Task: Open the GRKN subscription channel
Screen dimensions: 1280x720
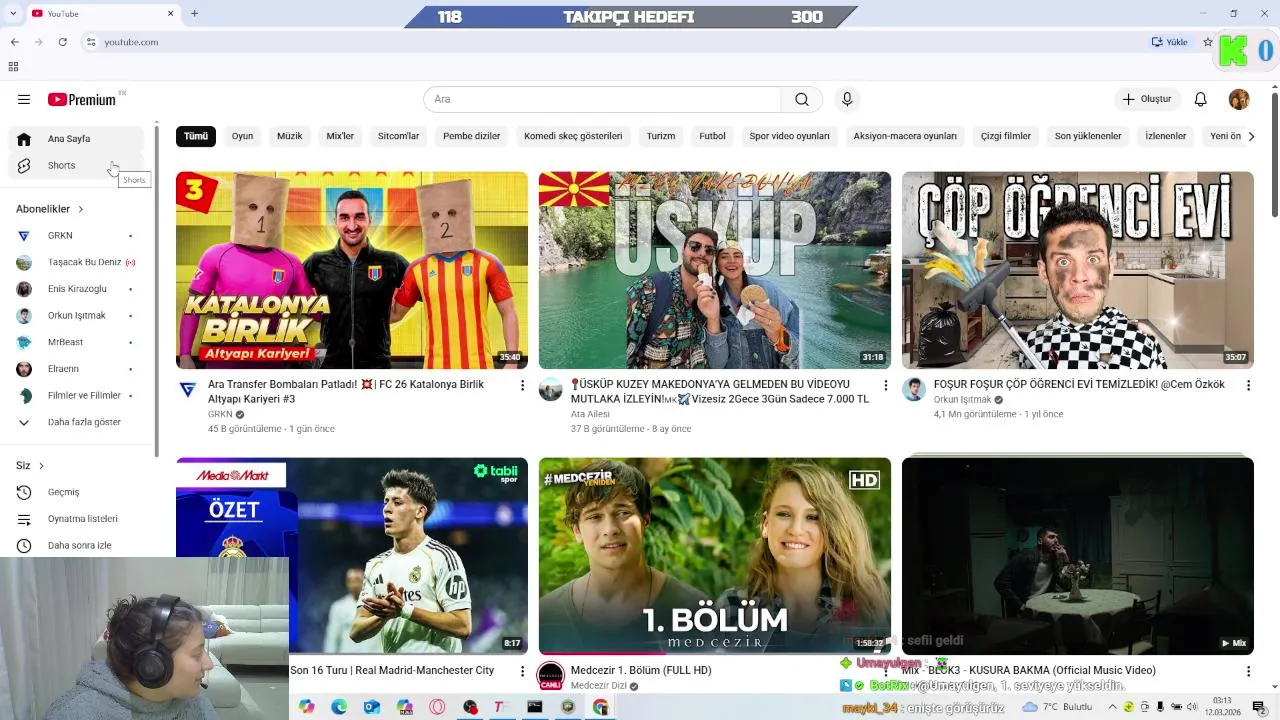Action: point(75,235)
